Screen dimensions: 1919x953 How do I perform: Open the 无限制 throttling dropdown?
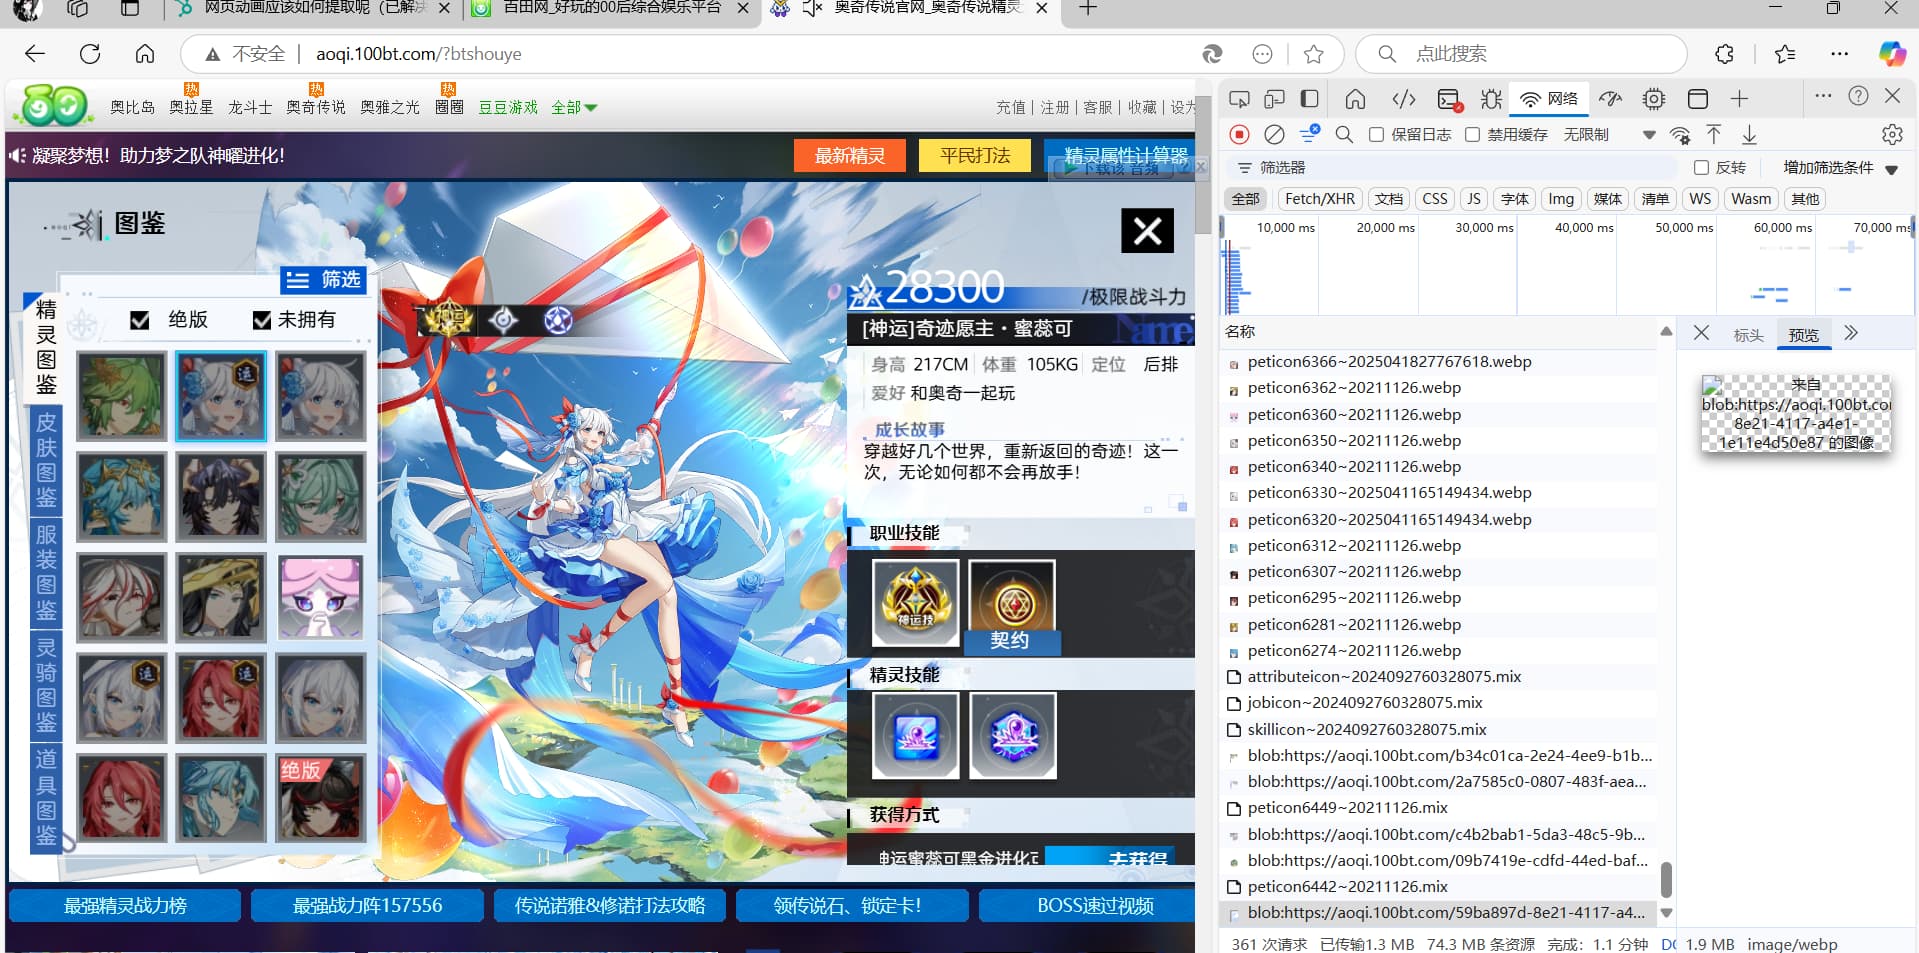pyautogui.click(x=1608, y=134)
